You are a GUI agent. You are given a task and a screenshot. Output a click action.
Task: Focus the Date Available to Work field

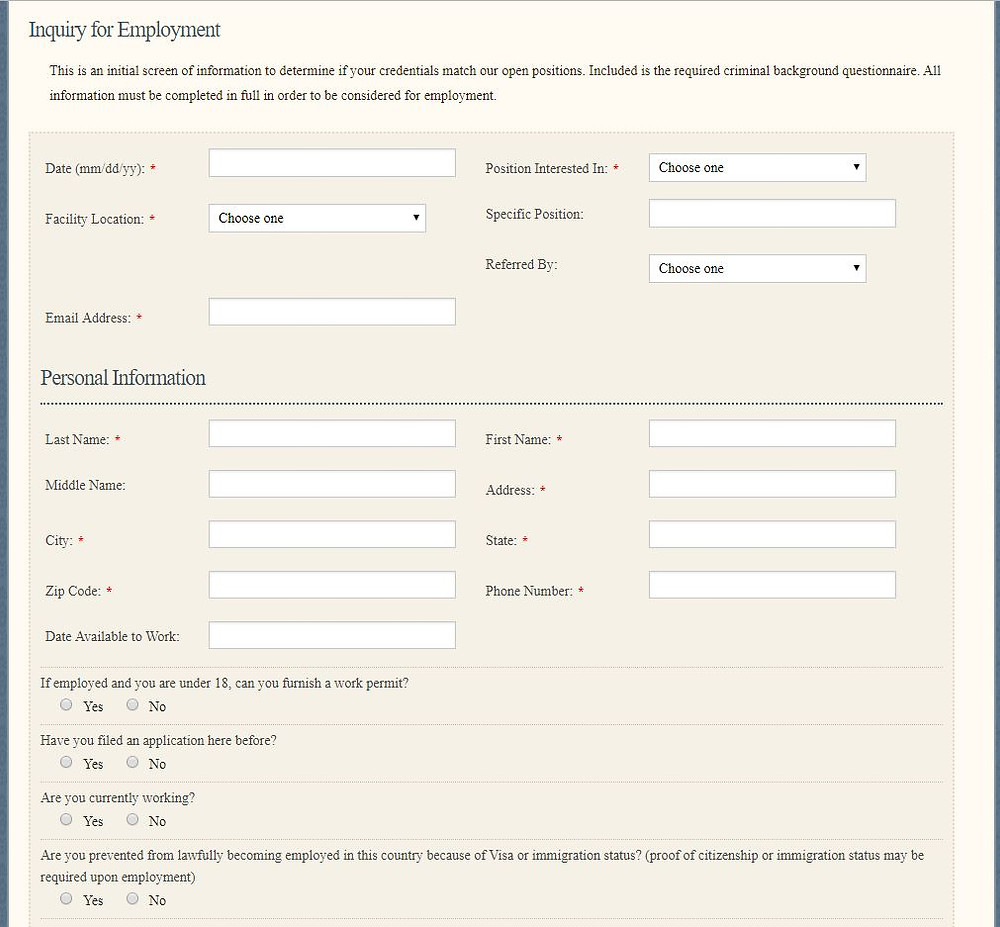(332, 635)
